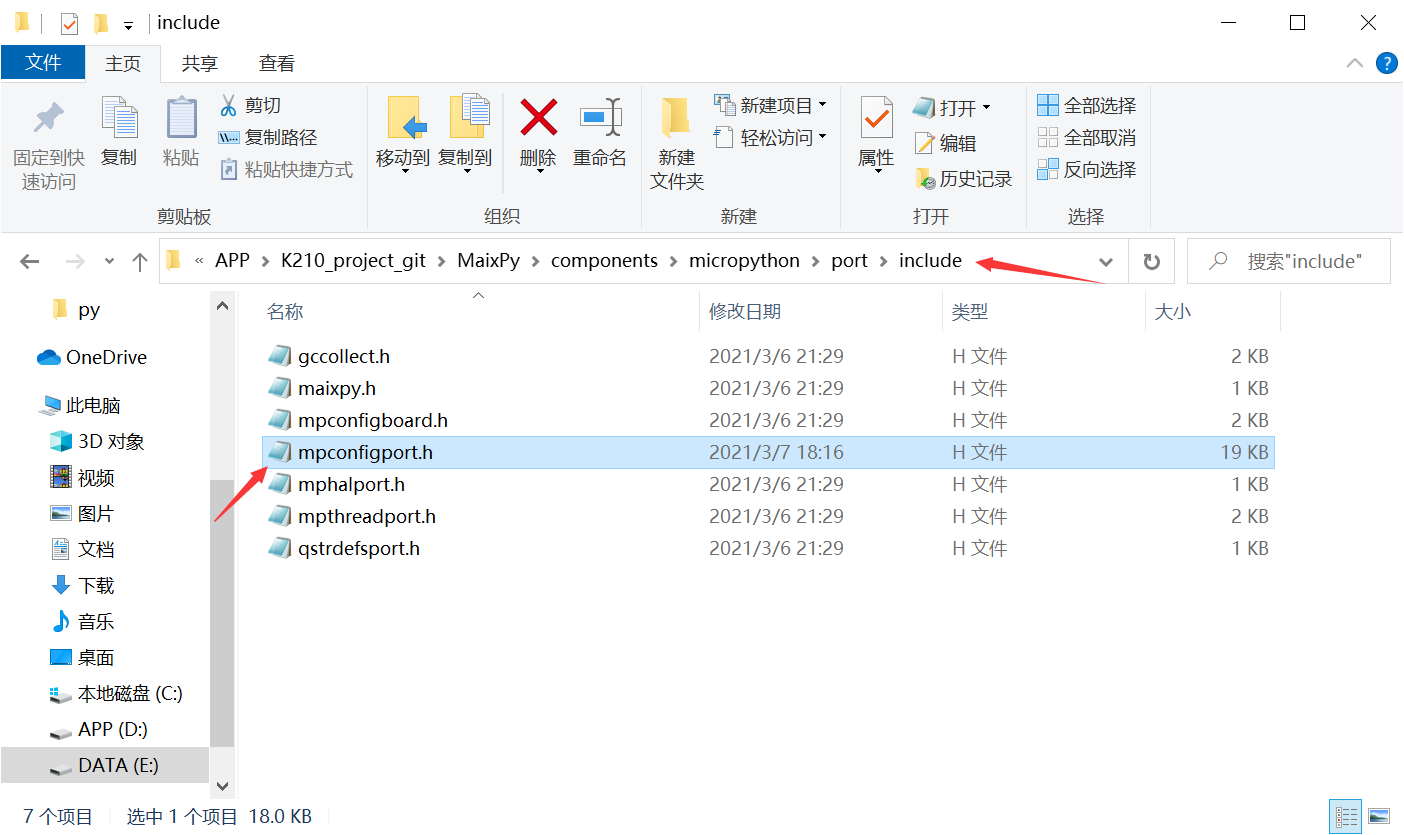Viewport: 1404px width, 835px height.
Task: Sort by 类型 column header
Action: [969, 312]
